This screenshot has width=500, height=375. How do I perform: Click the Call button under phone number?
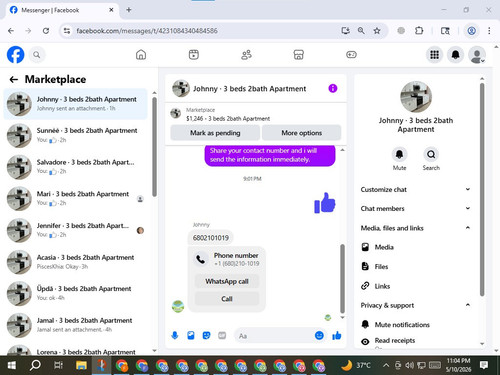227,299
